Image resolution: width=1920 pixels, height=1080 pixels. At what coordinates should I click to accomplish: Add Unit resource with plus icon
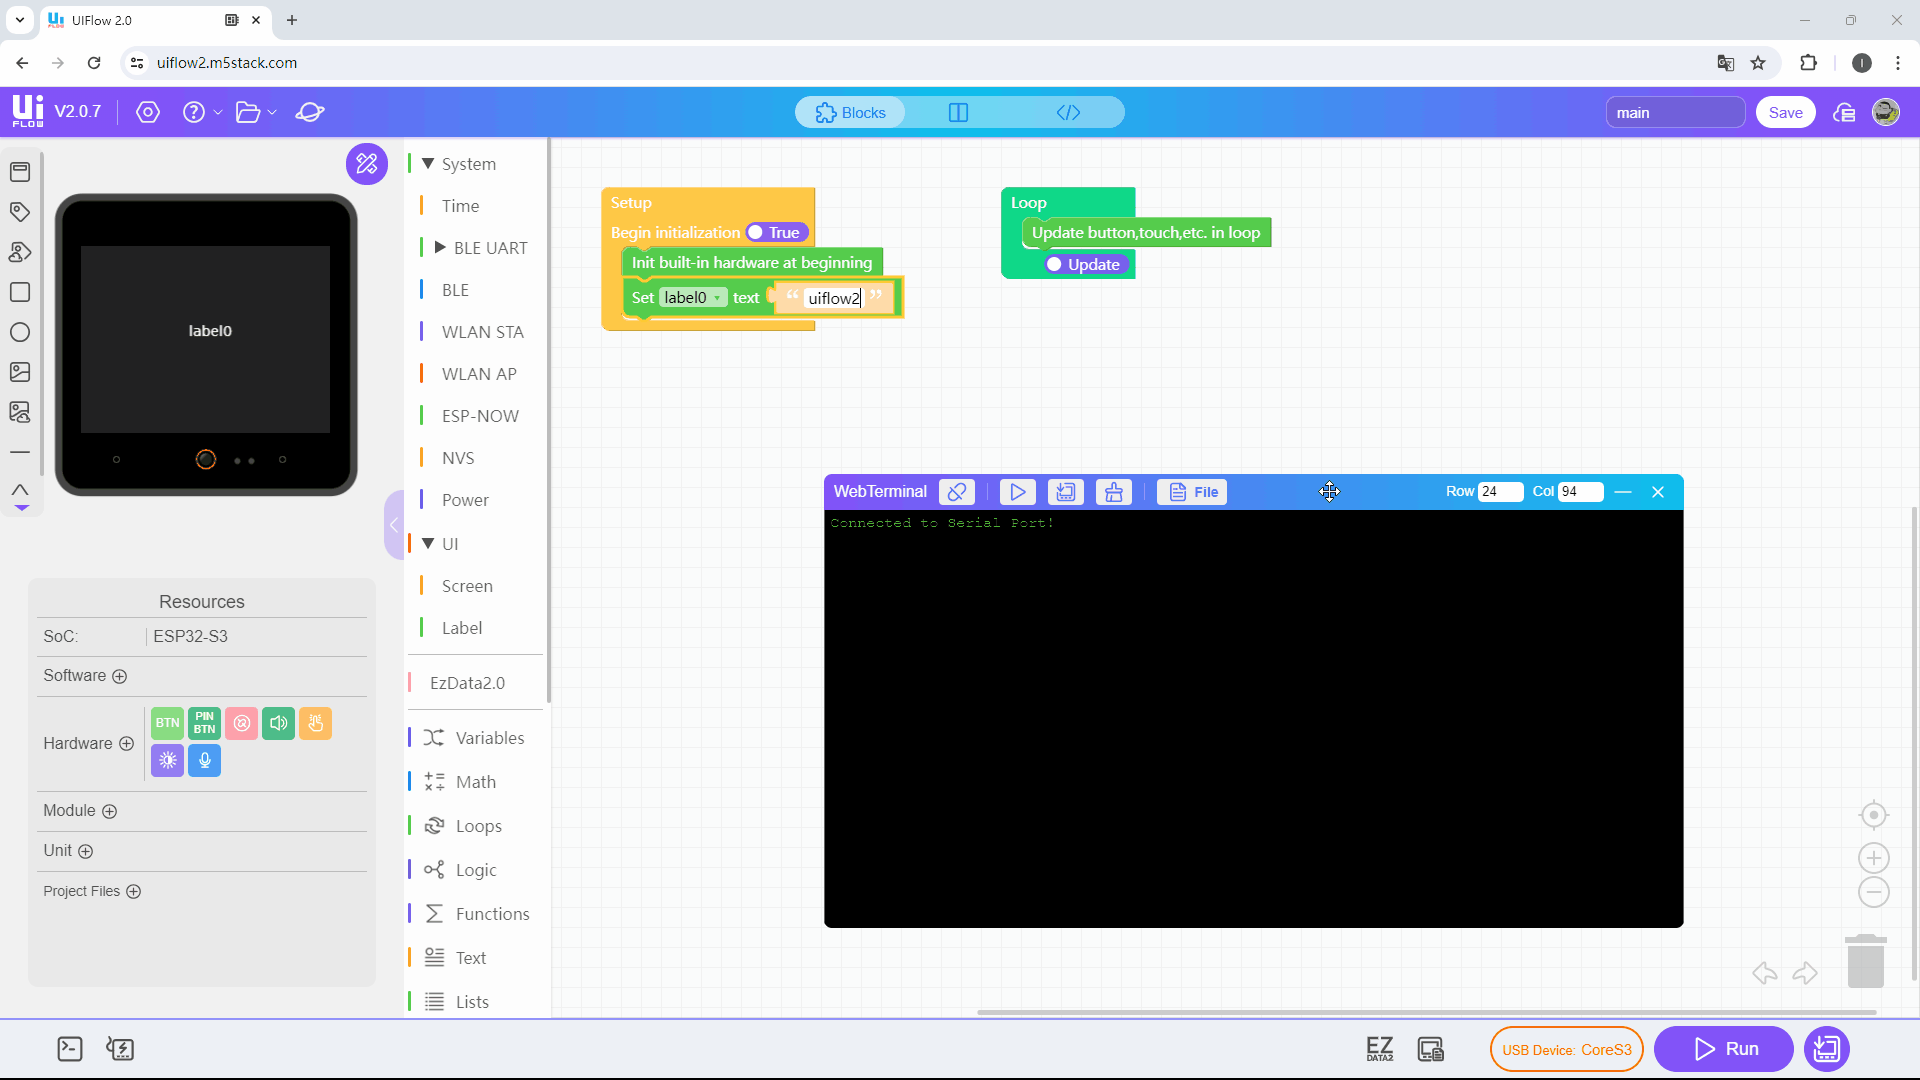click(86, 851)
